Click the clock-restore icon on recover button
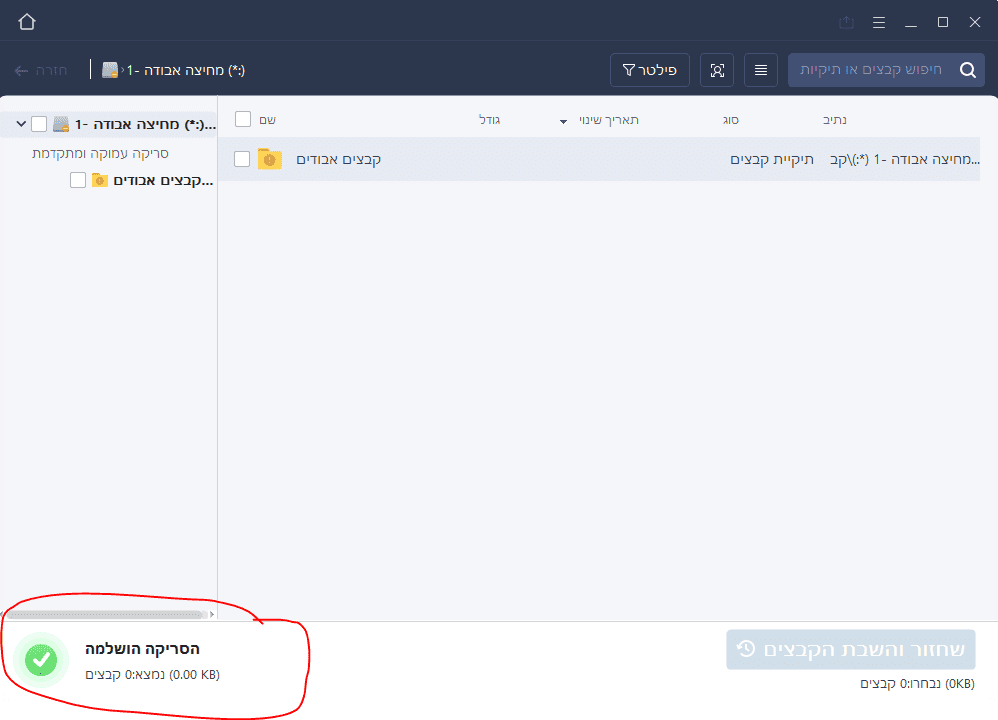Screen dimensions: 998x720 pos(746,649)
